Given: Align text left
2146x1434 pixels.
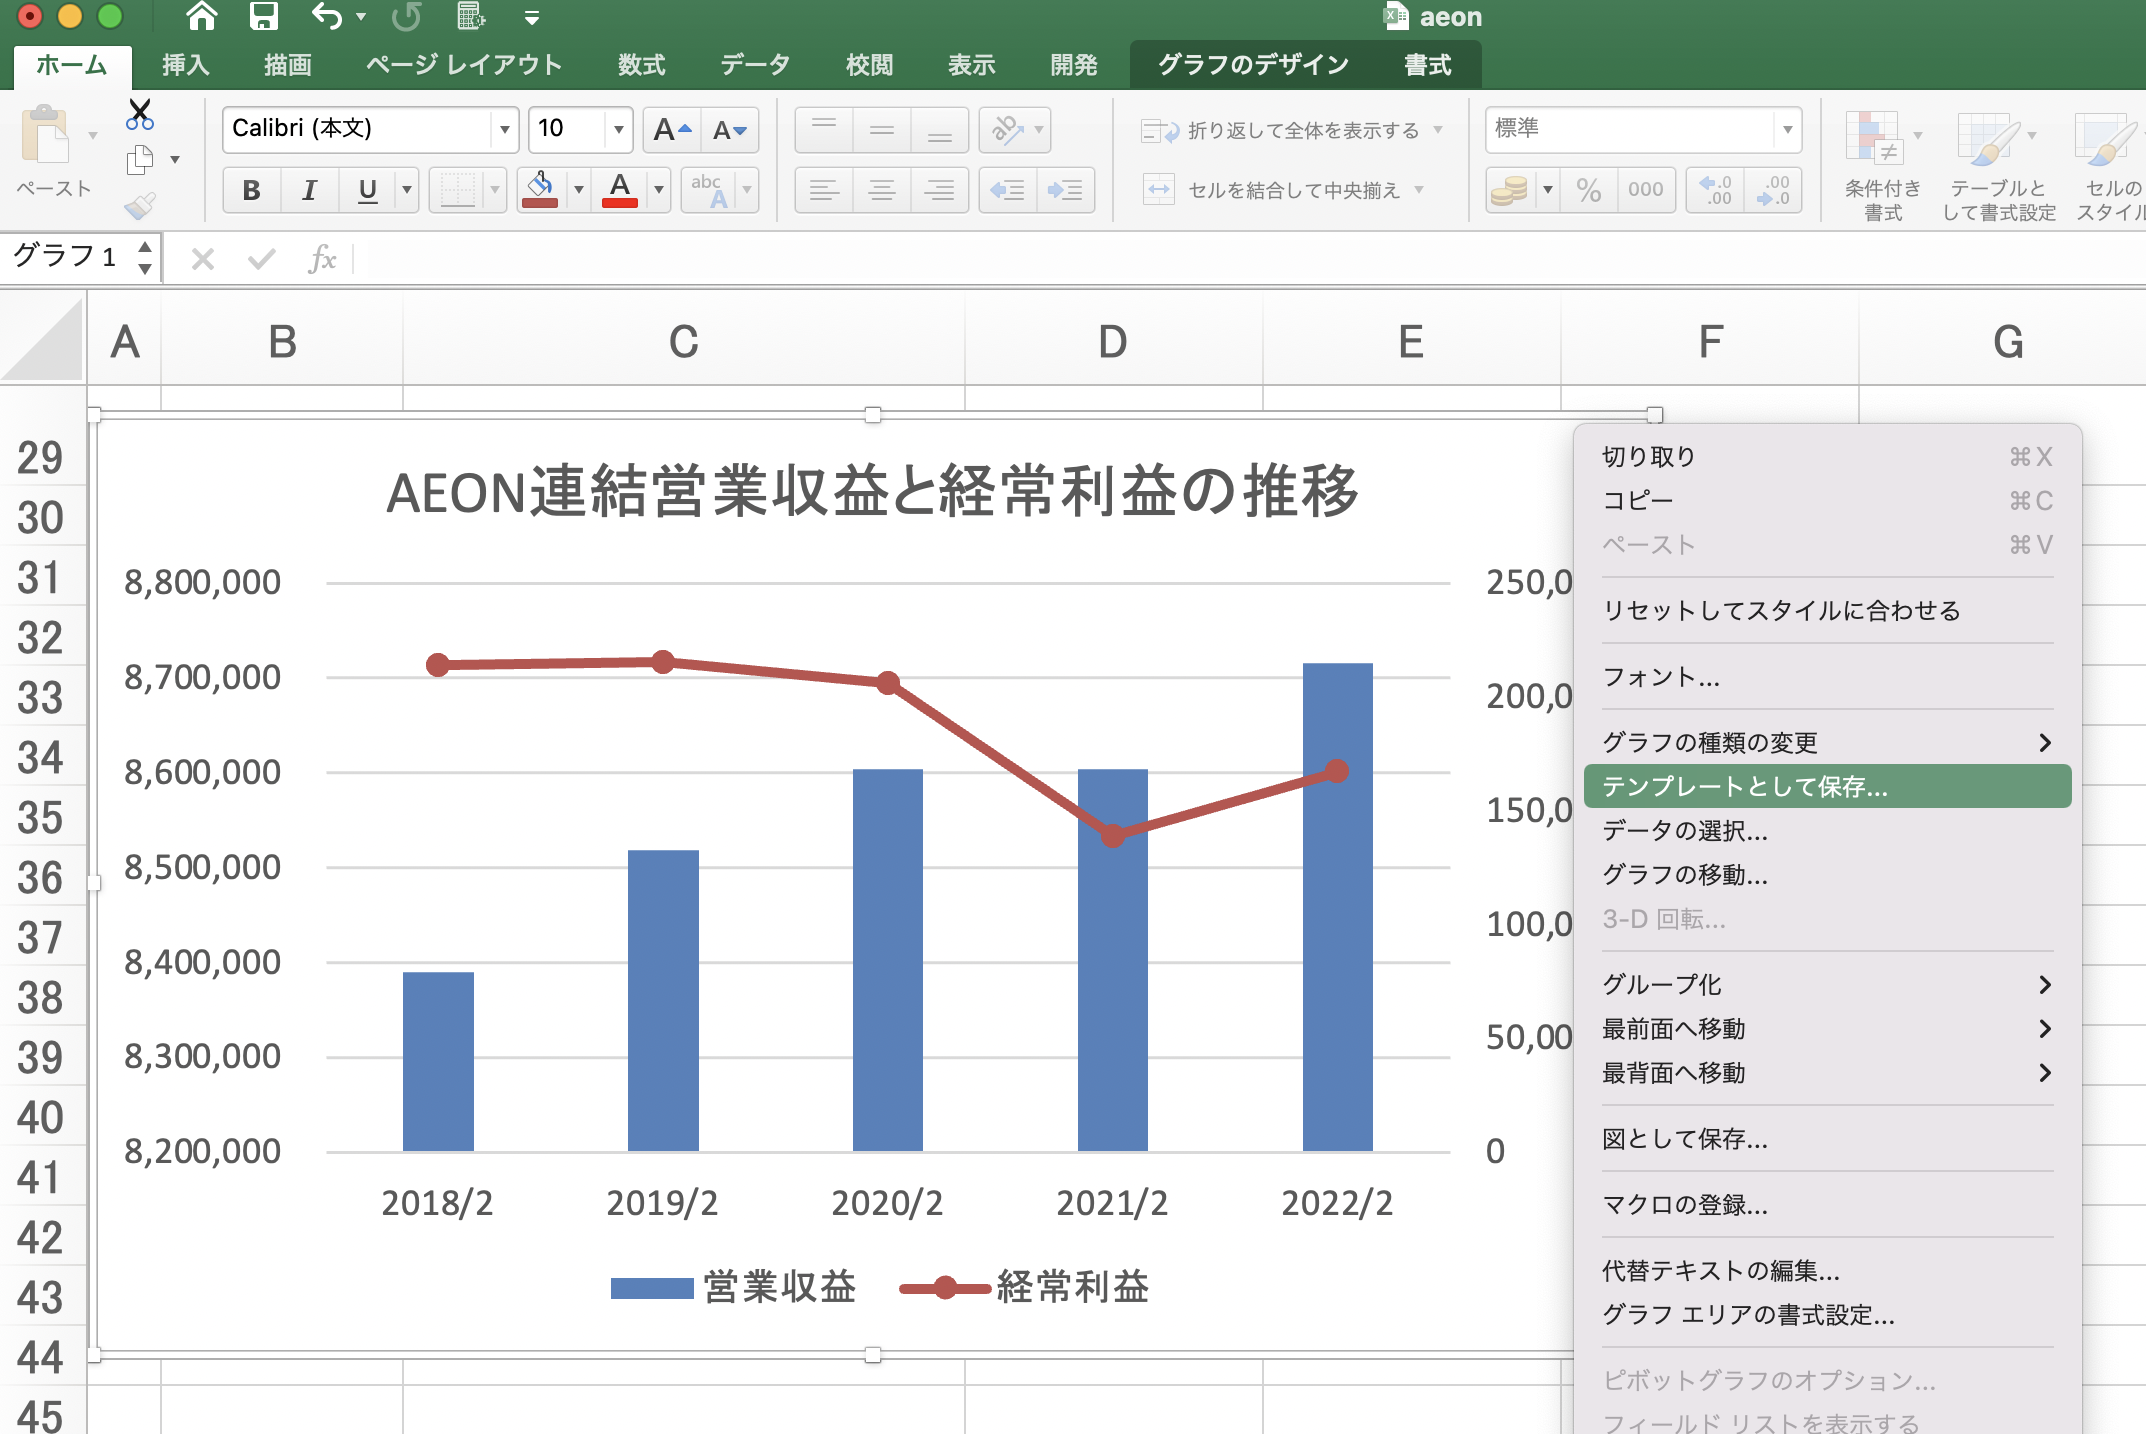Looking at the screenshot, I should [x=824, y=190].
